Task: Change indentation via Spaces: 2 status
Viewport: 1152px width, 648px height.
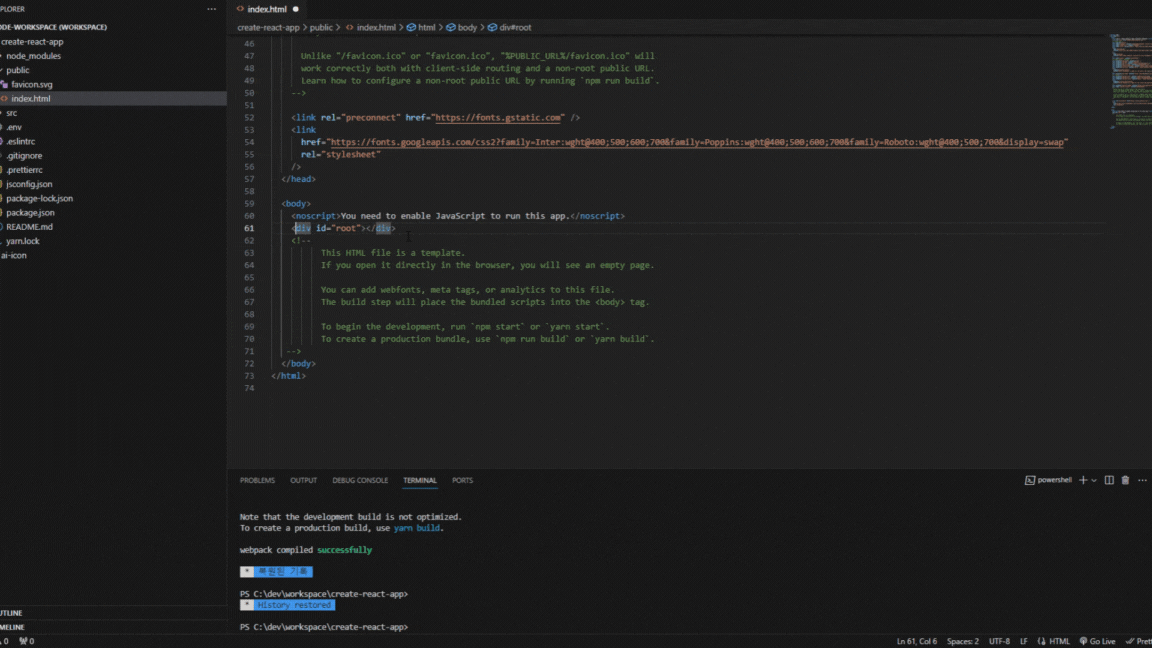Action: [962, 641]
